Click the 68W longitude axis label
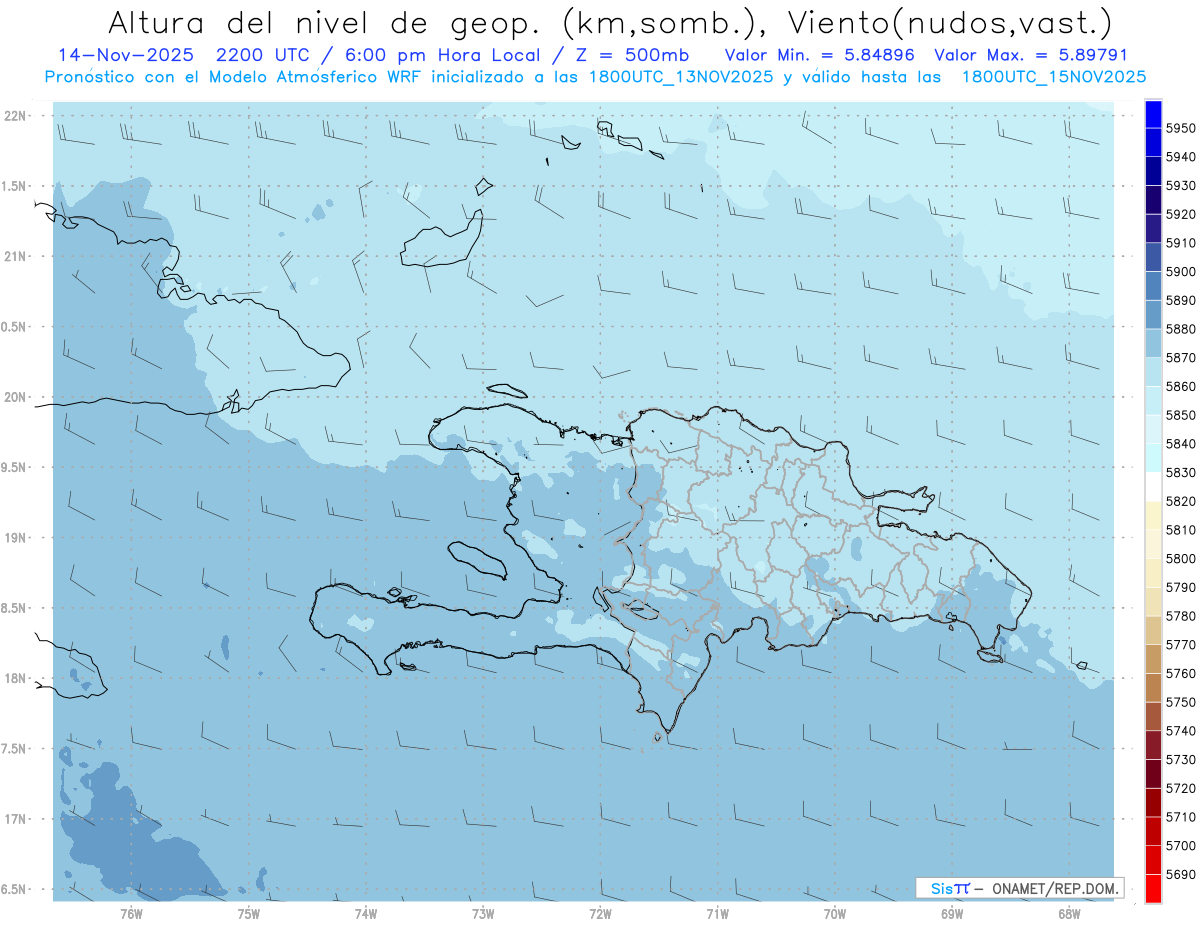 click(x=1069, y=913)
